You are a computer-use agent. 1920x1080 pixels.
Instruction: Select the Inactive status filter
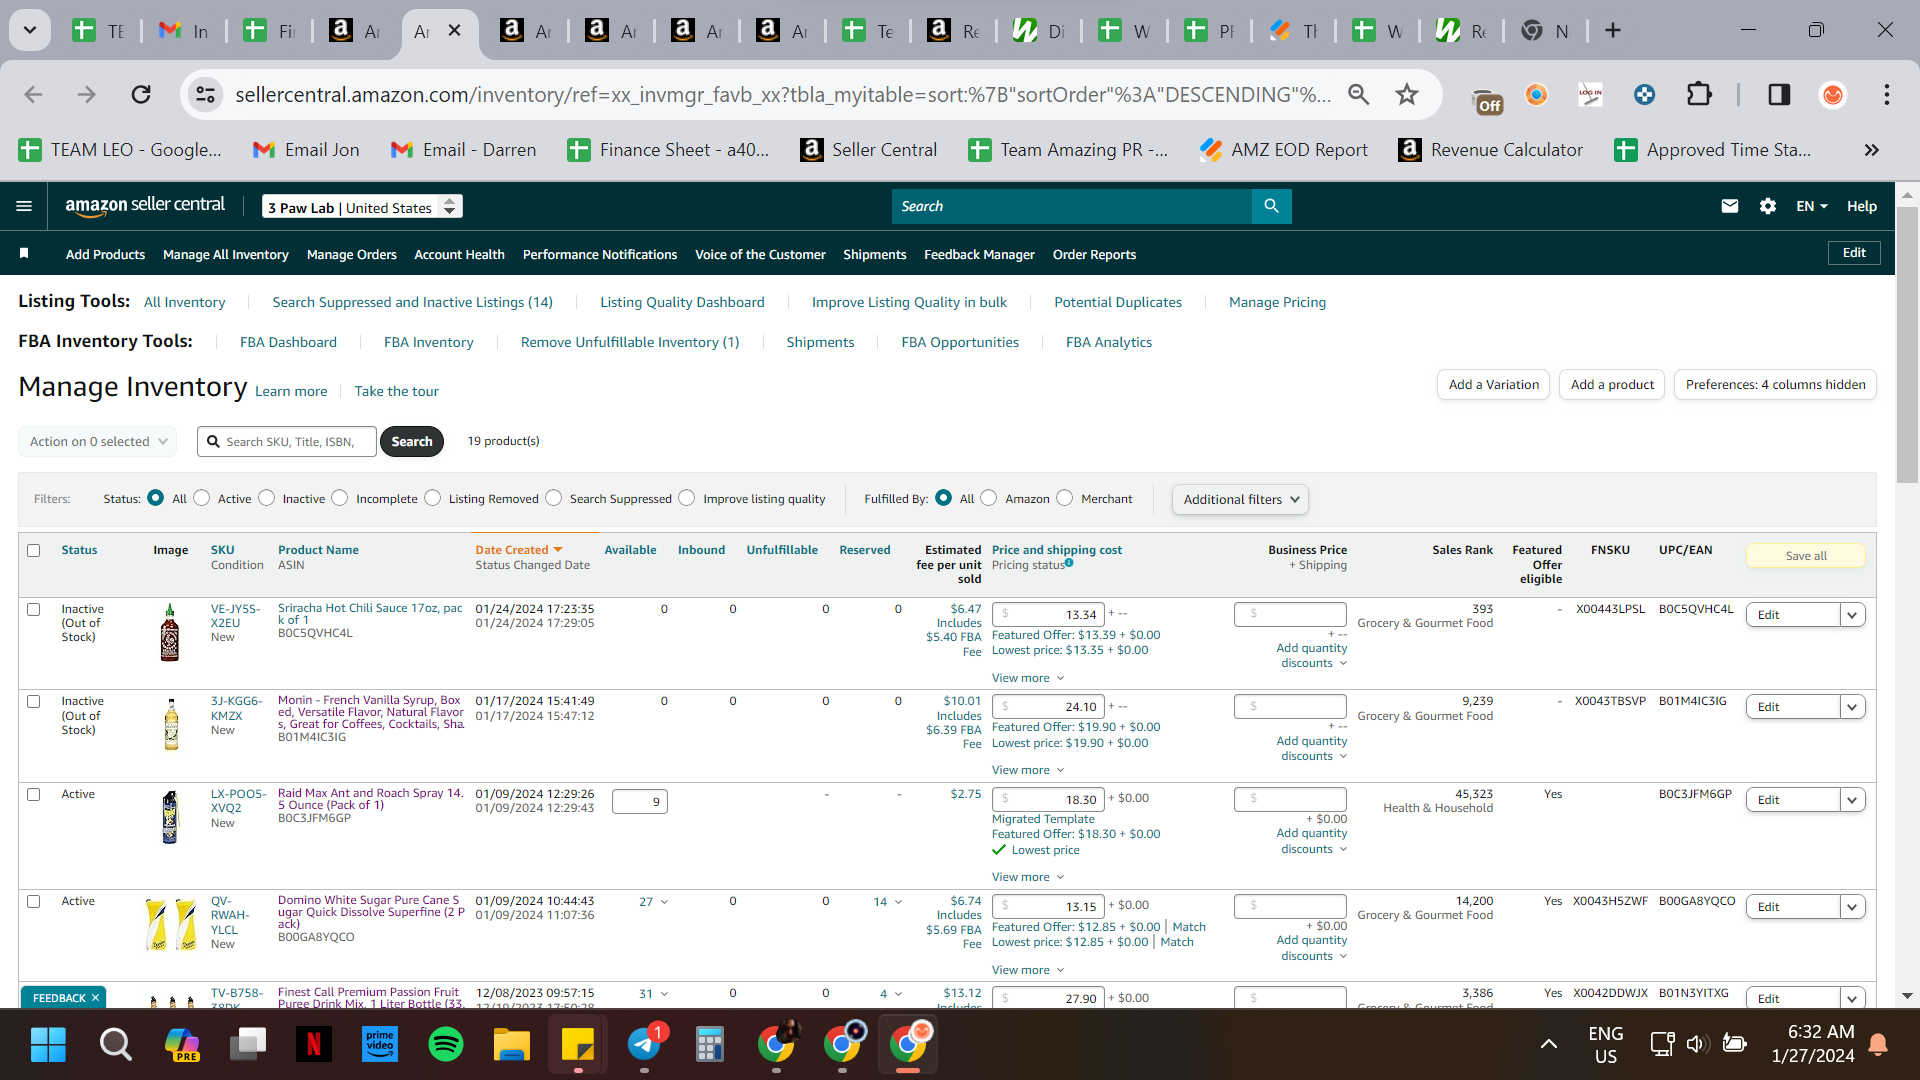pyautogui.click(x=267, y=498)
